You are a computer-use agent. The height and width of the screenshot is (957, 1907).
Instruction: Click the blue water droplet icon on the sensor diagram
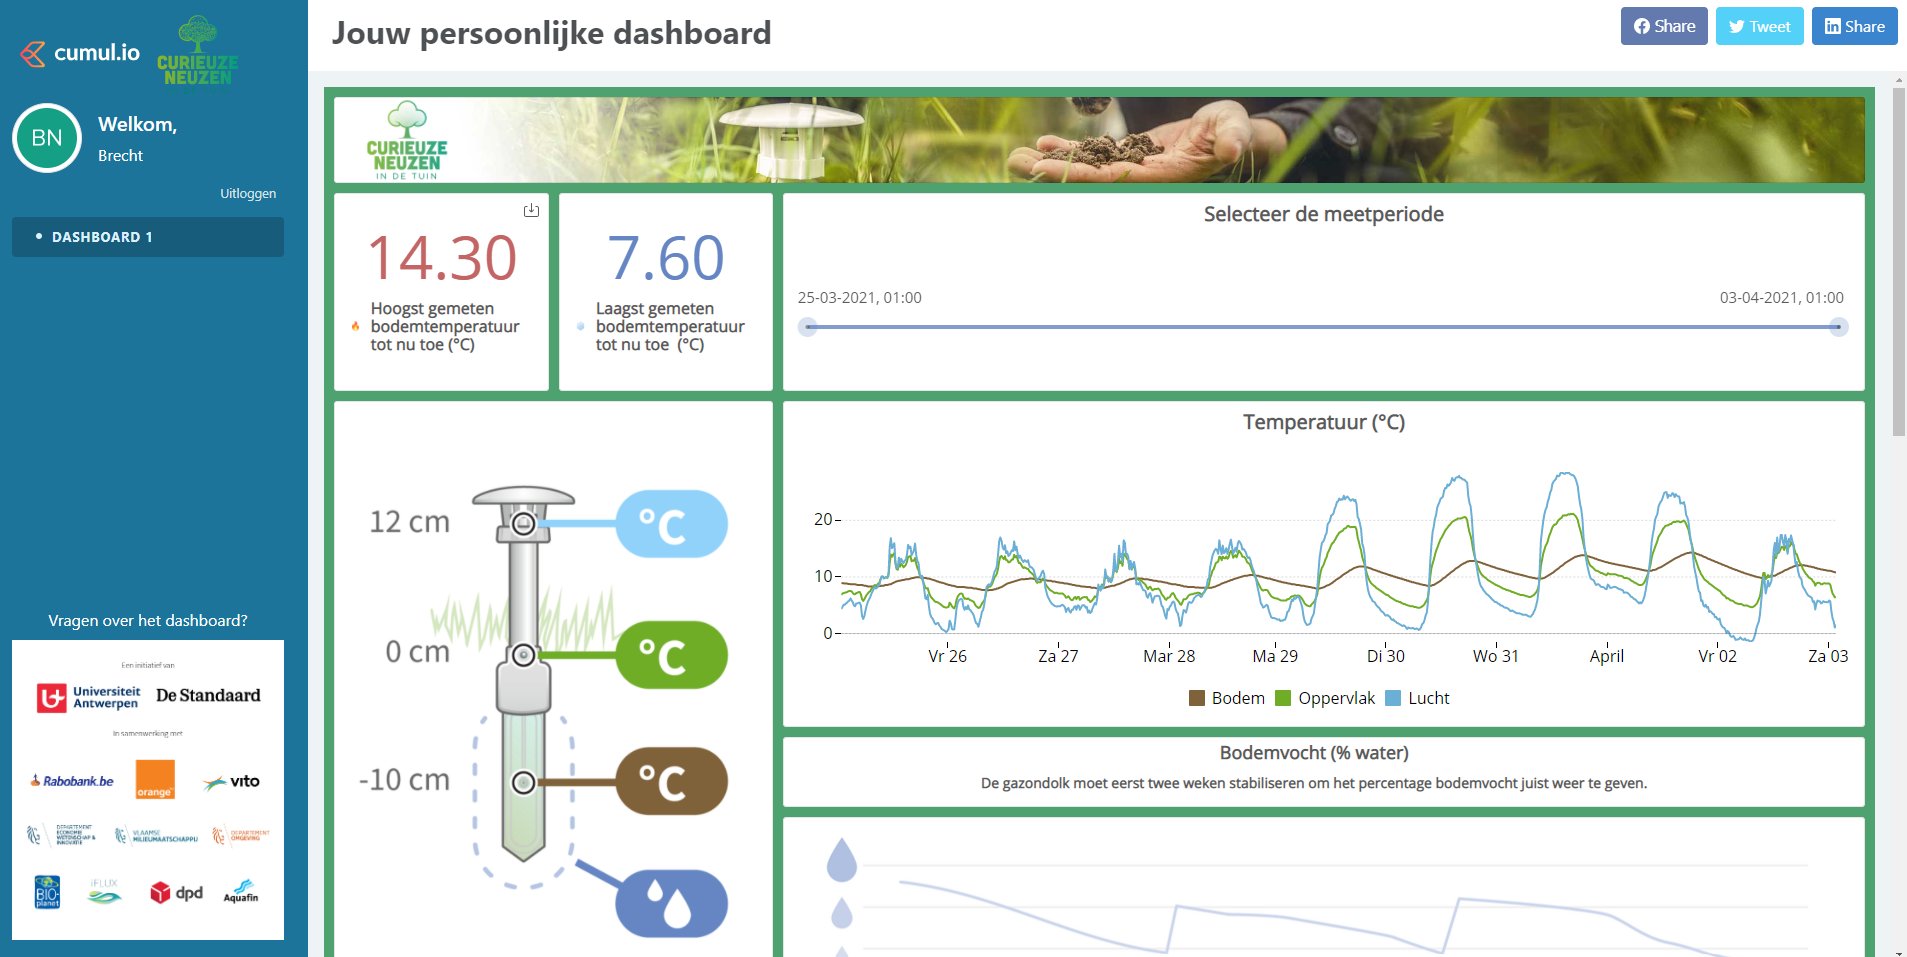coord(672,901)
